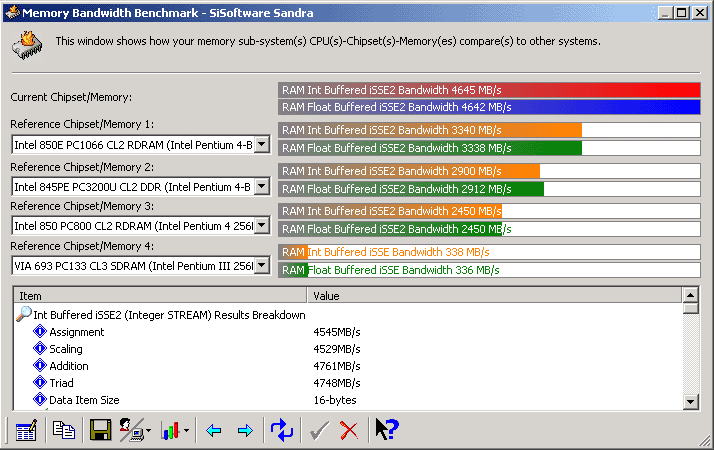This screenshot has width=714, height=450.
Task: Click the info icon next to Addition
Action: [x=40, y=365]
